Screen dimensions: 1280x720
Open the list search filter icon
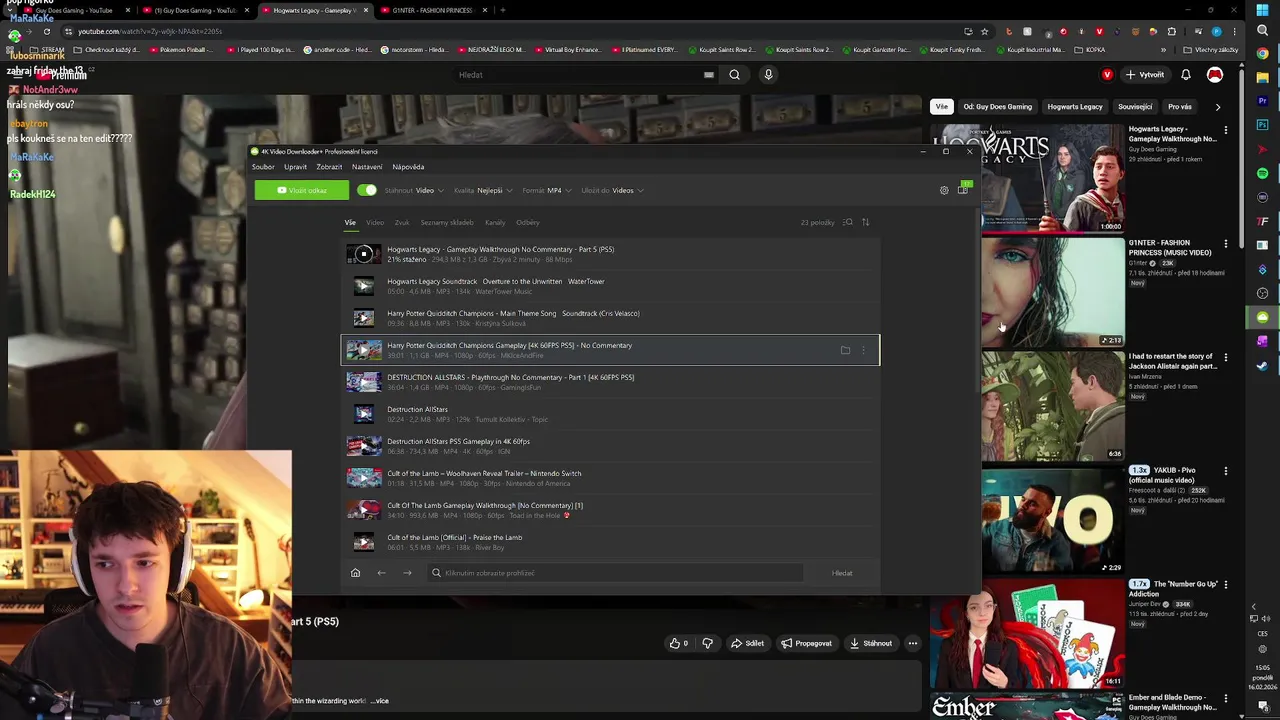click(847, 222)
